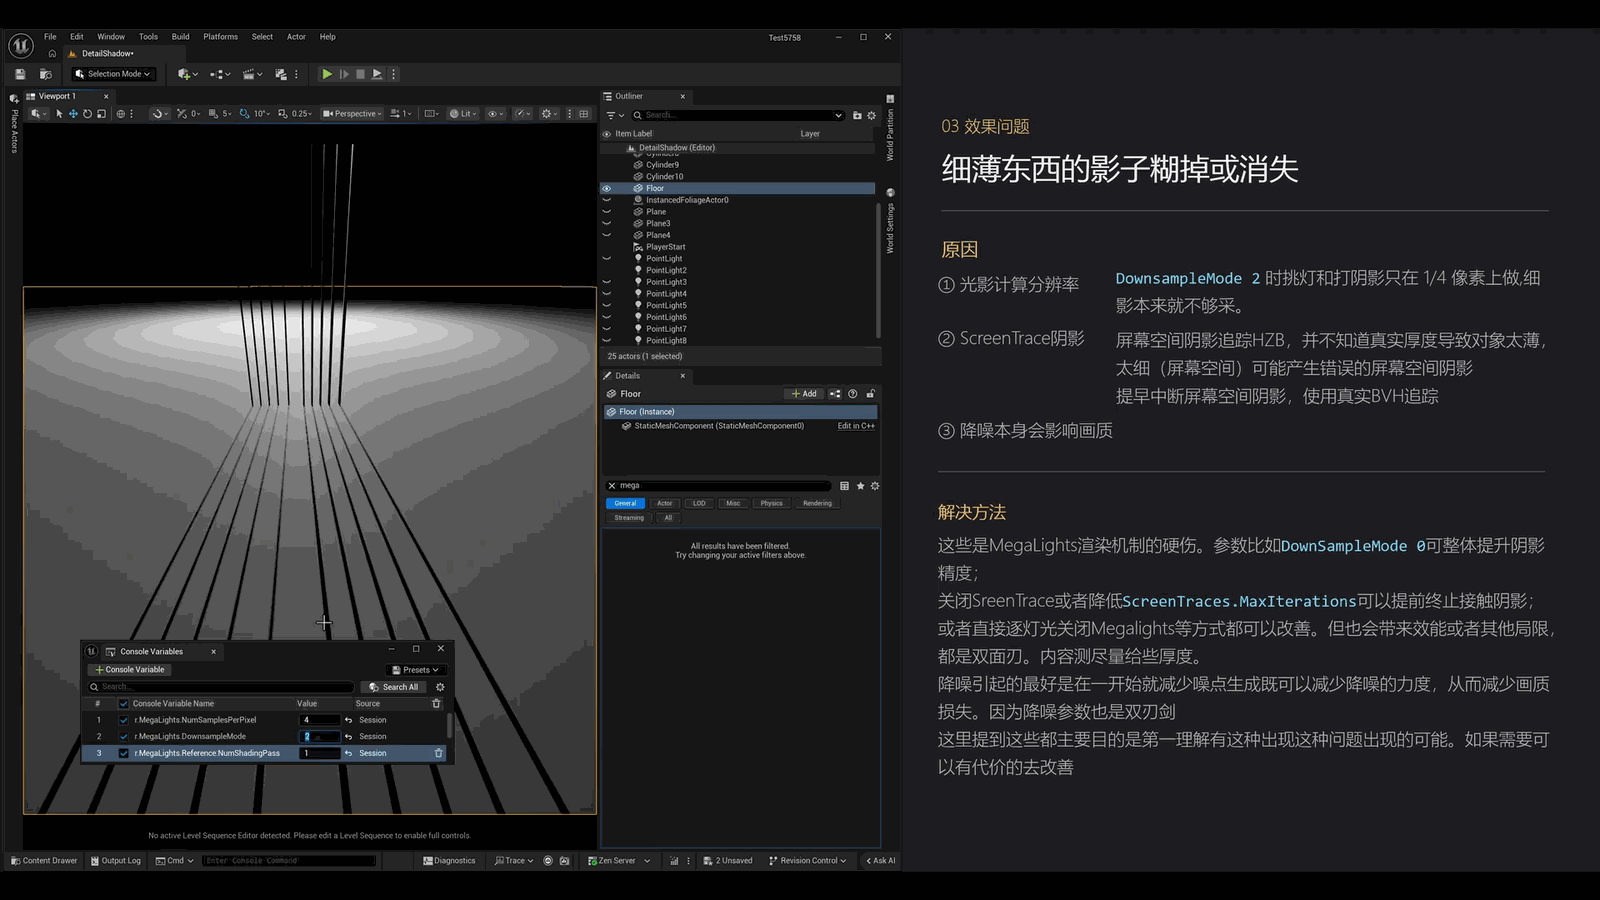Screen dimensions: 1600x900
Task: Open the Selection Mode dropdown
Action: click(x=113, y=74)
